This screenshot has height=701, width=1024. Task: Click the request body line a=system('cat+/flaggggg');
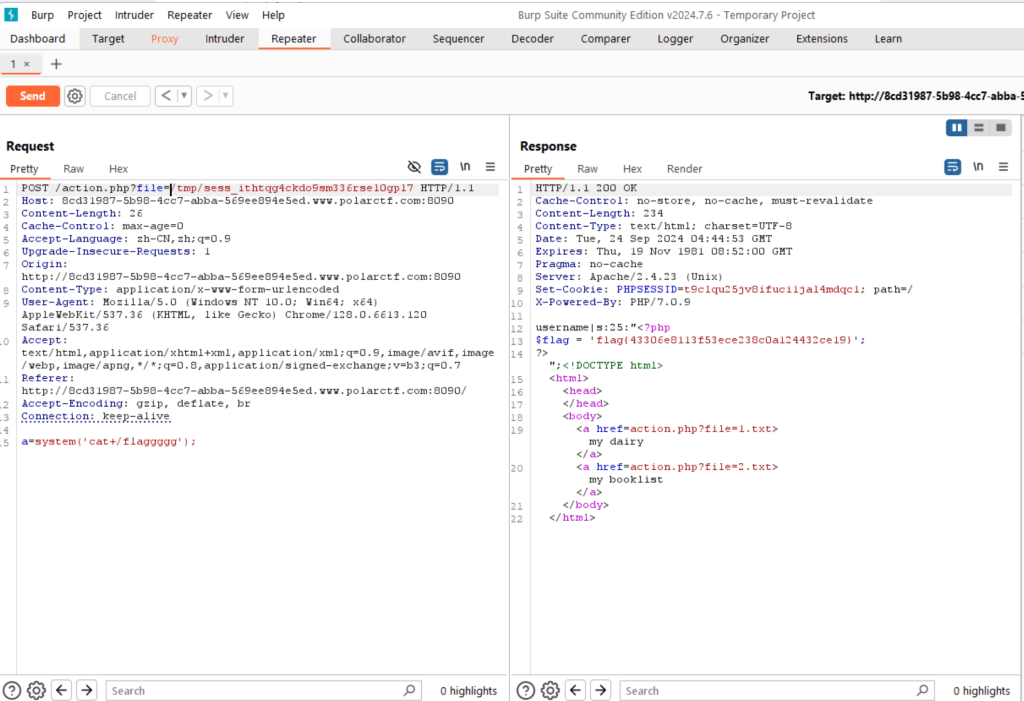click(108, 442)
